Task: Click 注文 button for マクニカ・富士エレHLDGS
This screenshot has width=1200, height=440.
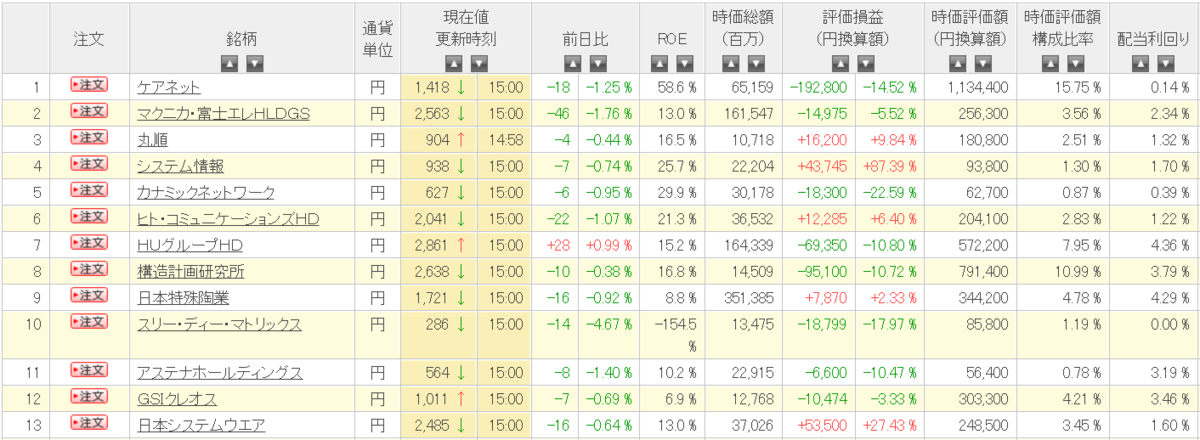Action: click(x=88, y=112)
